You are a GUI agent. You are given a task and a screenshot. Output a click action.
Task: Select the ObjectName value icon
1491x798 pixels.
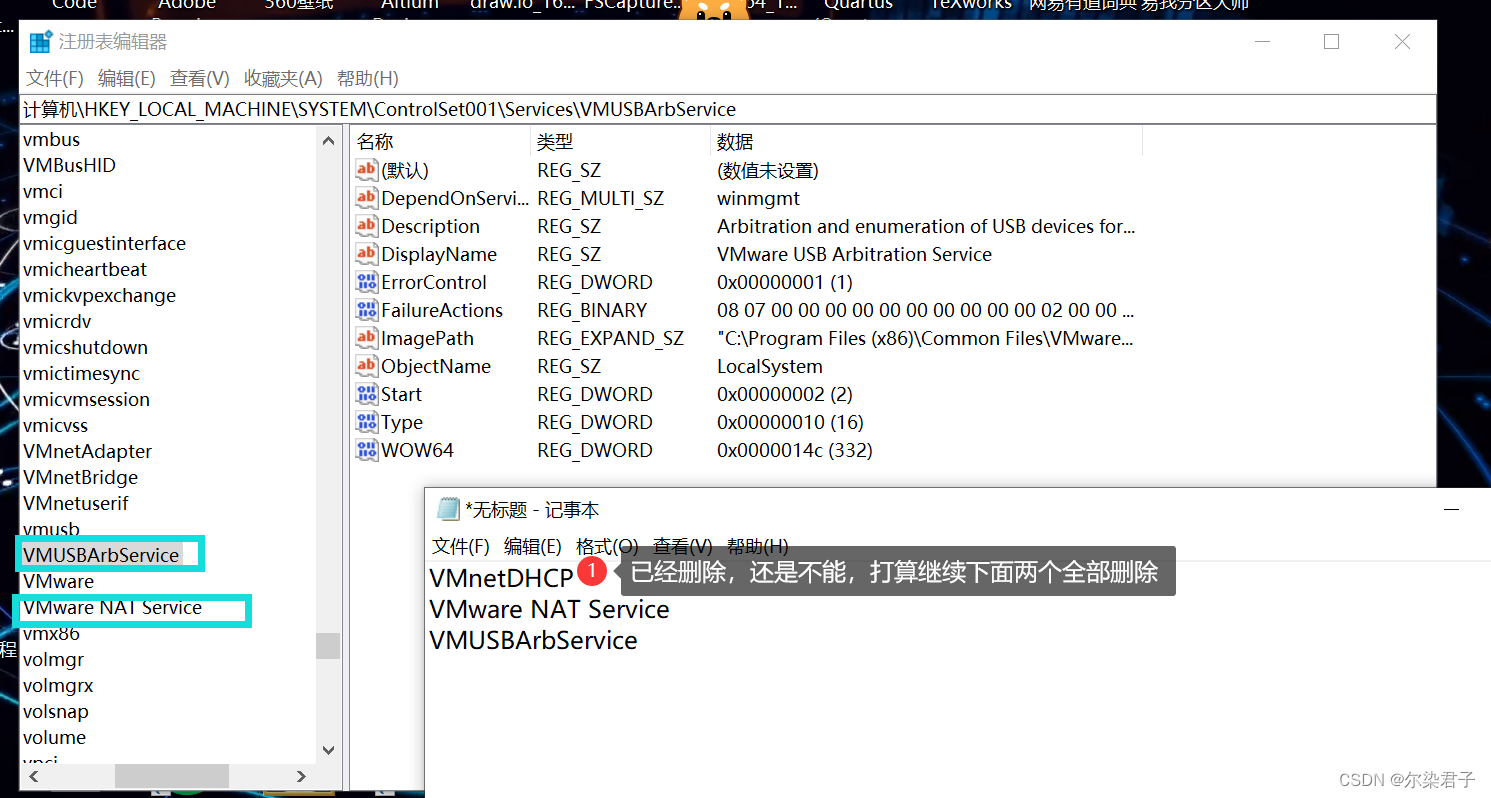pyautogui.click(x=366, y=366)
